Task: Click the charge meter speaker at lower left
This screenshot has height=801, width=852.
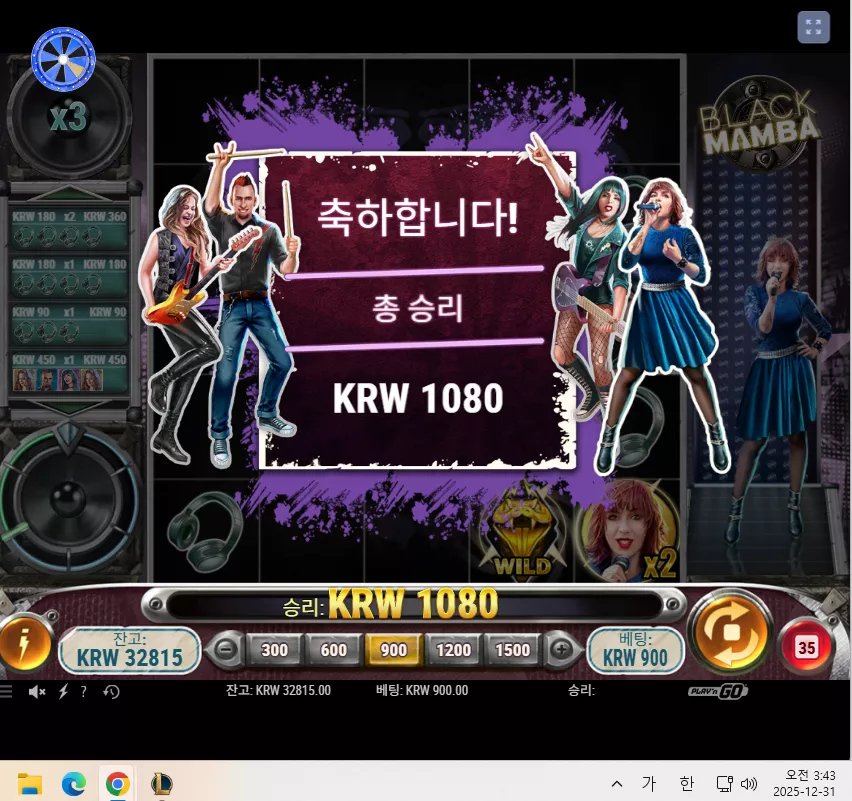Action: point(70,500)
